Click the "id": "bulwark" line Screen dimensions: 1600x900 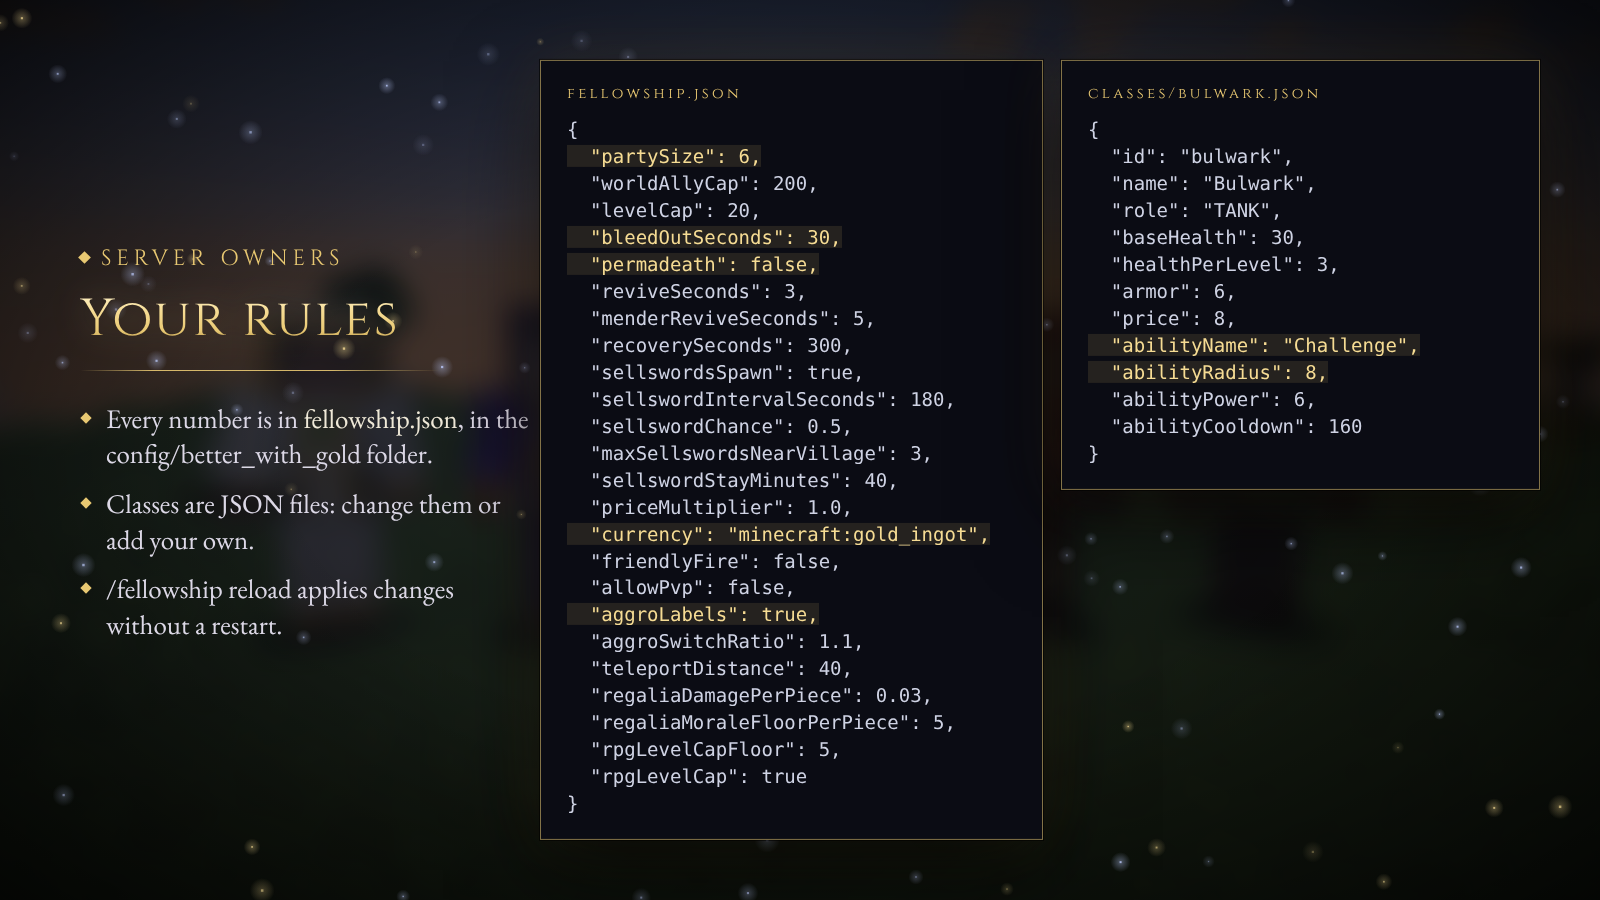(x=1203, y=157)
